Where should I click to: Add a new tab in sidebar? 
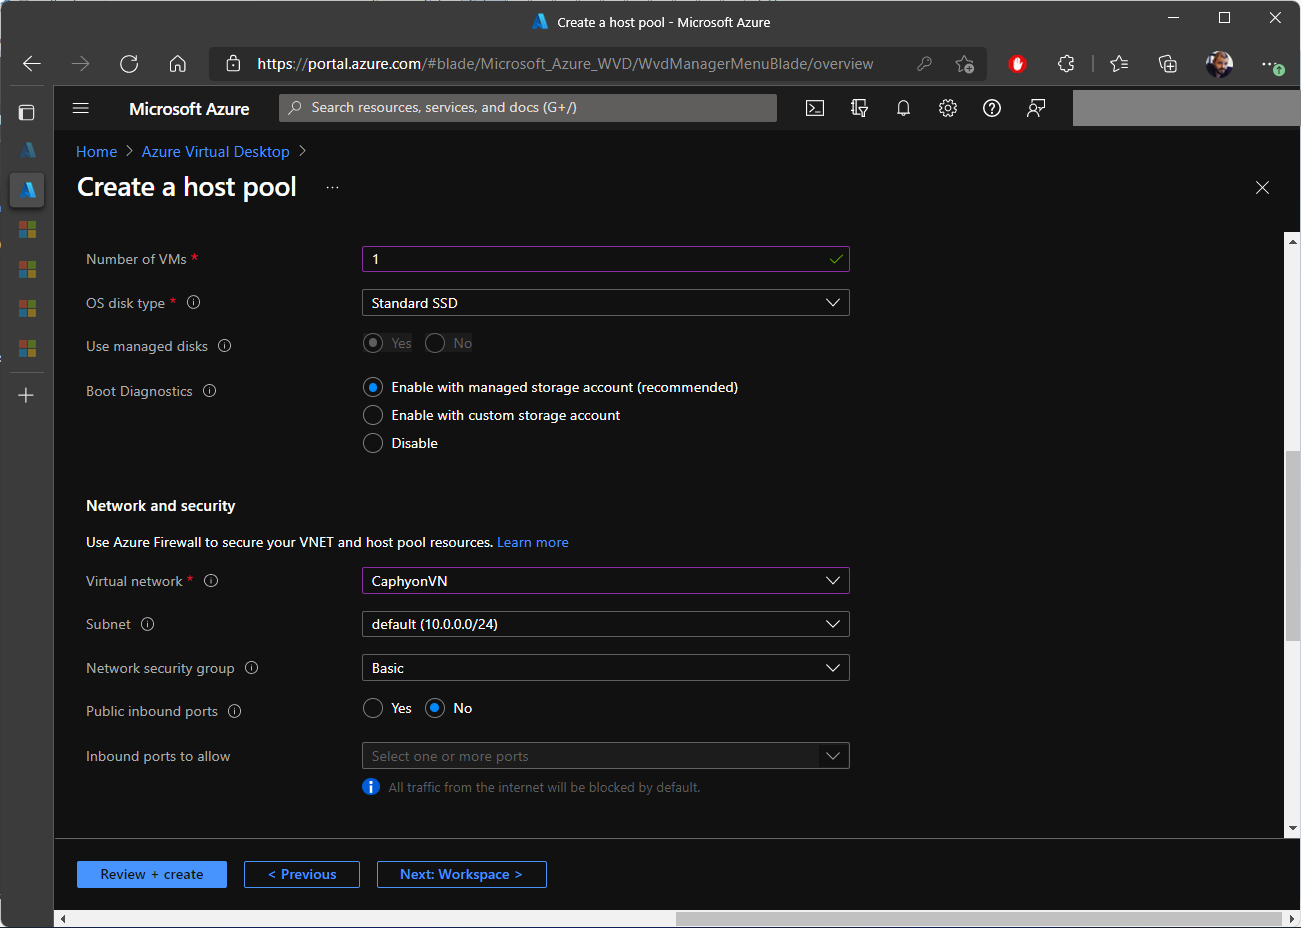(x=27, y=395)
